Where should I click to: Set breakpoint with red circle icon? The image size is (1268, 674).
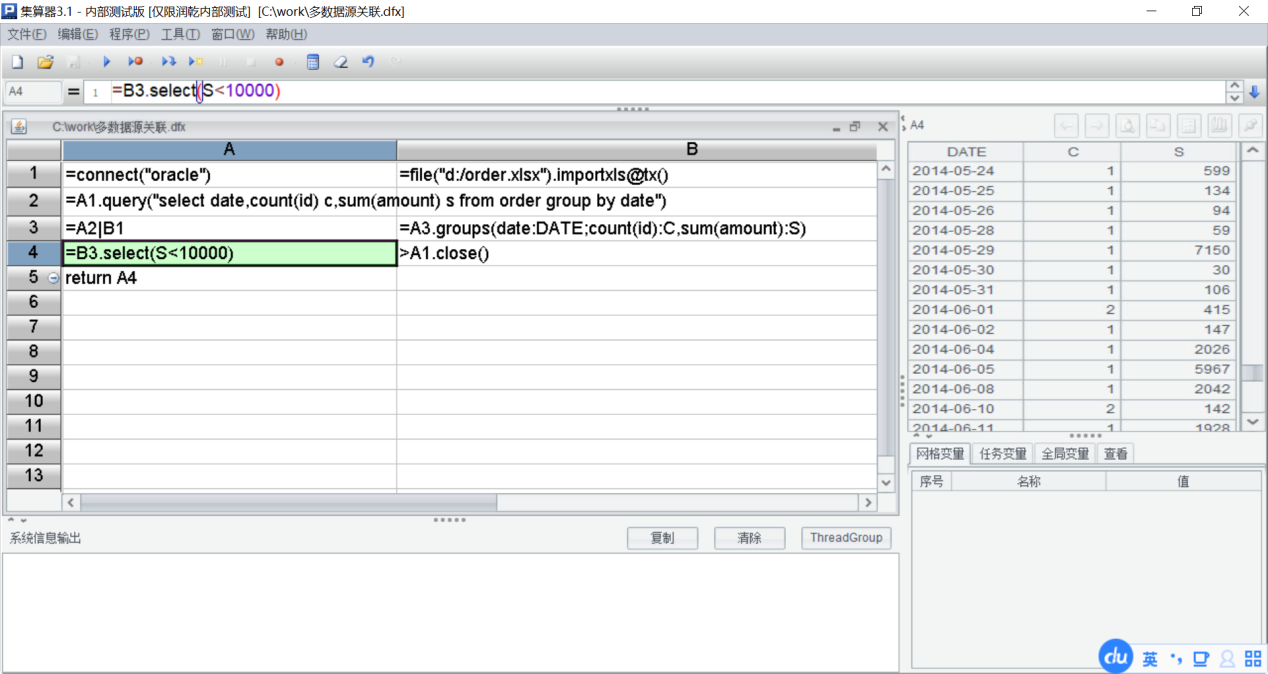[279, 62]
